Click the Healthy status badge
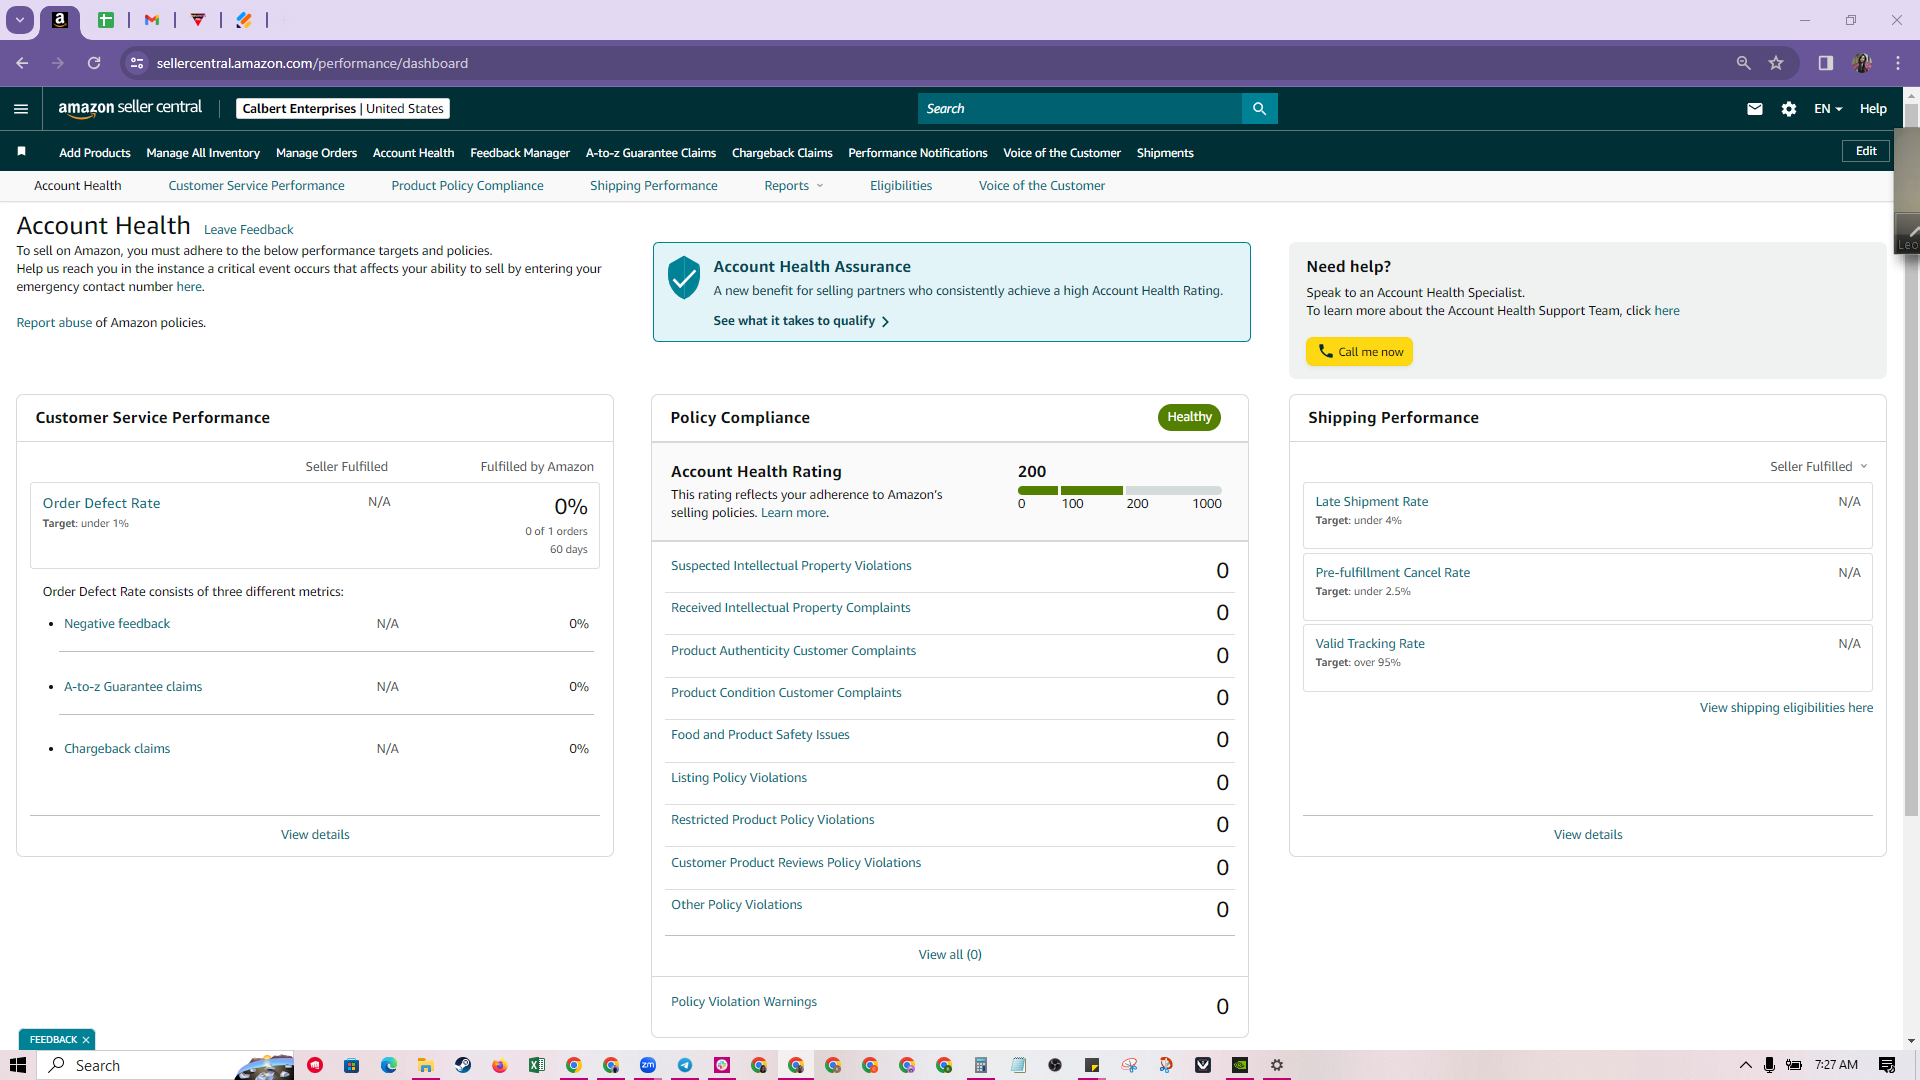The height and width of the screenshot is (1080, 1920). [1189, 417]
